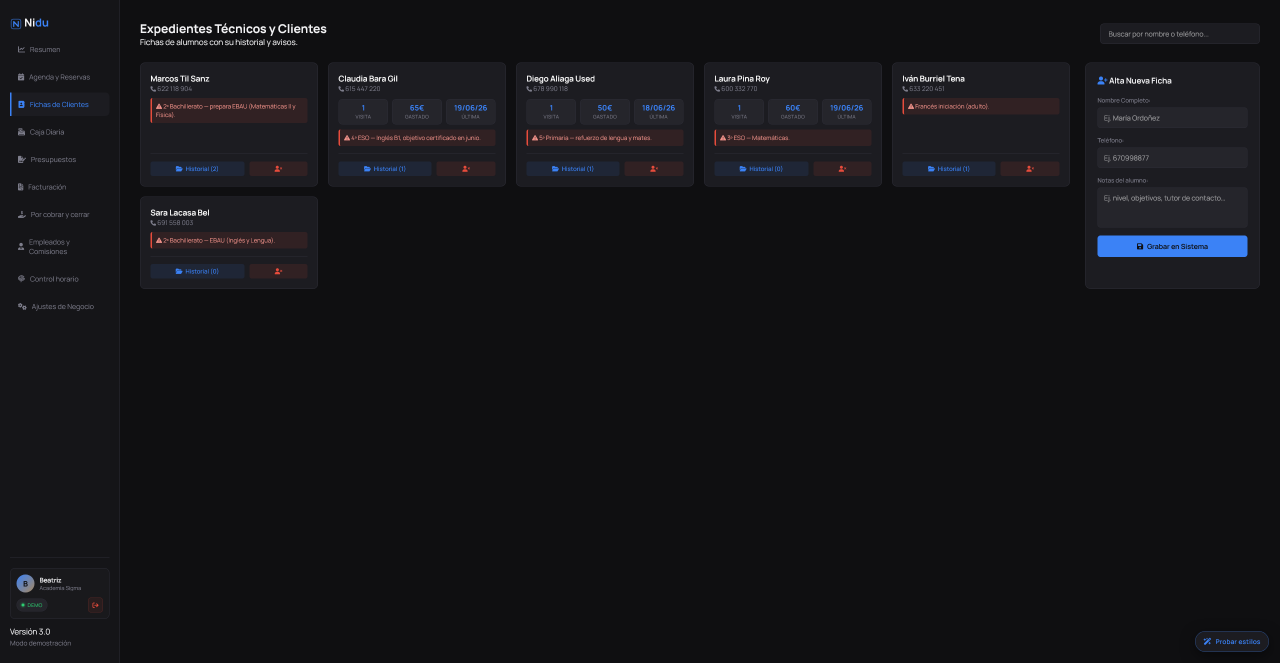
Task: Select the Caja Diaria cash register icon
Action: pyautogui.click(x=21, y=132)
